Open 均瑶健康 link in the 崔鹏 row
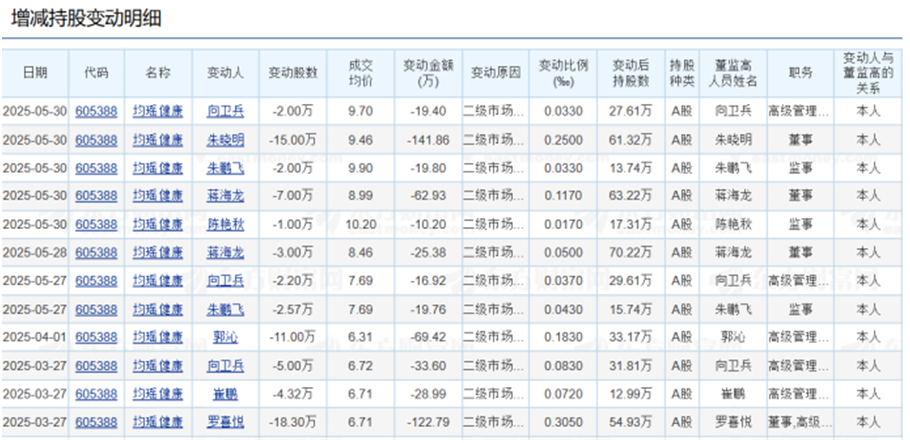 158,394
